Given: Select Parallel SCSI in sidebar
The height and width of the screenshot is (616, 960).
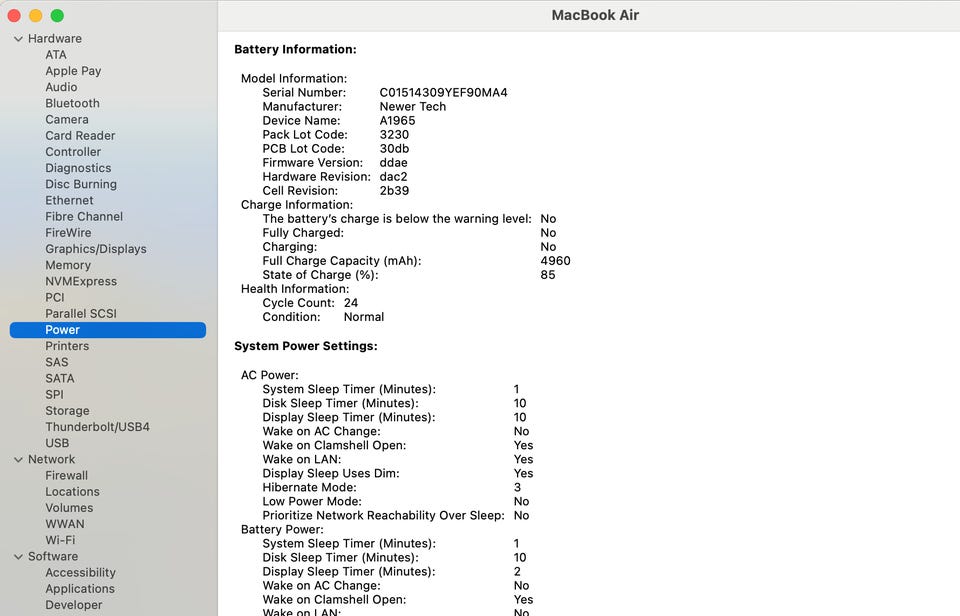Looking at the screenshot, I should click(81, 314).
